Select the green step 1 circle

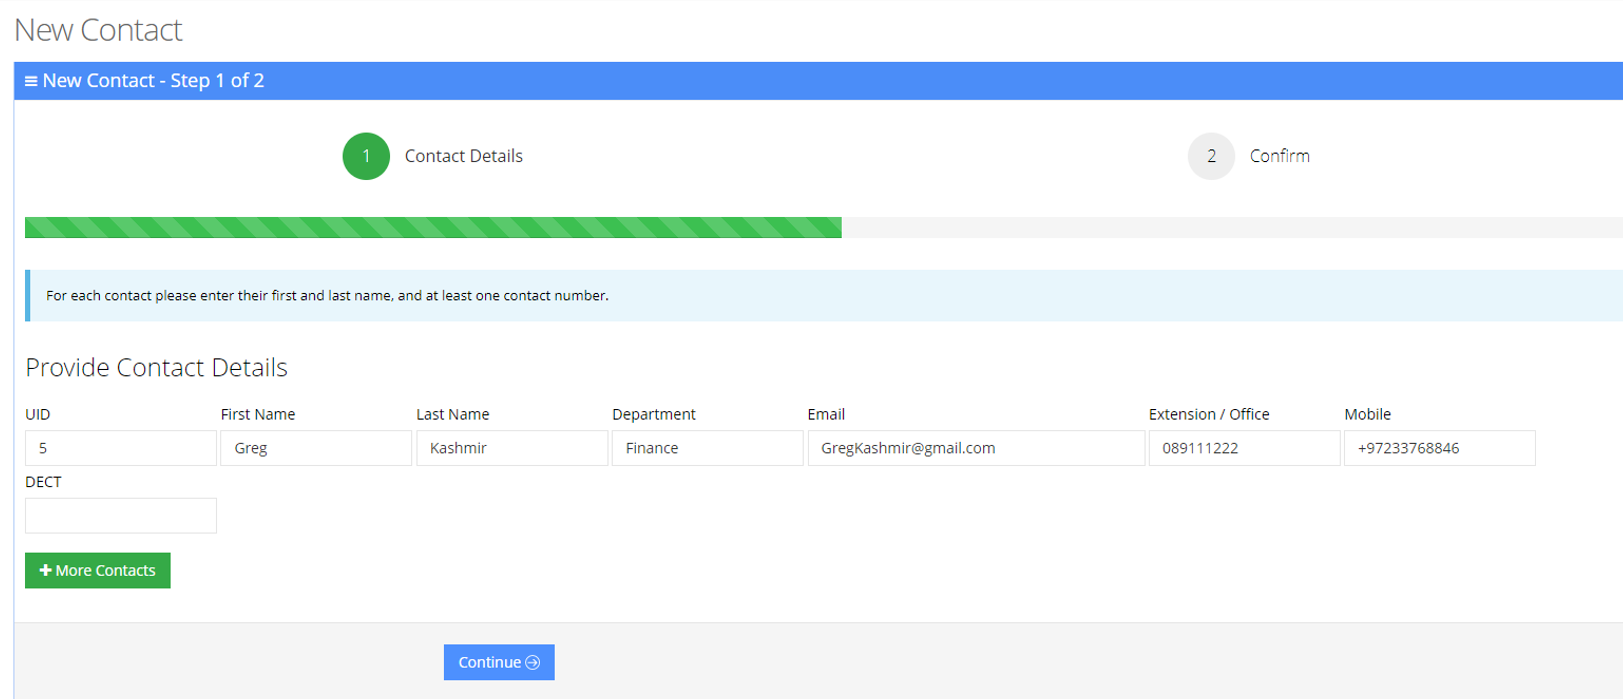click(x=366, y=156)
